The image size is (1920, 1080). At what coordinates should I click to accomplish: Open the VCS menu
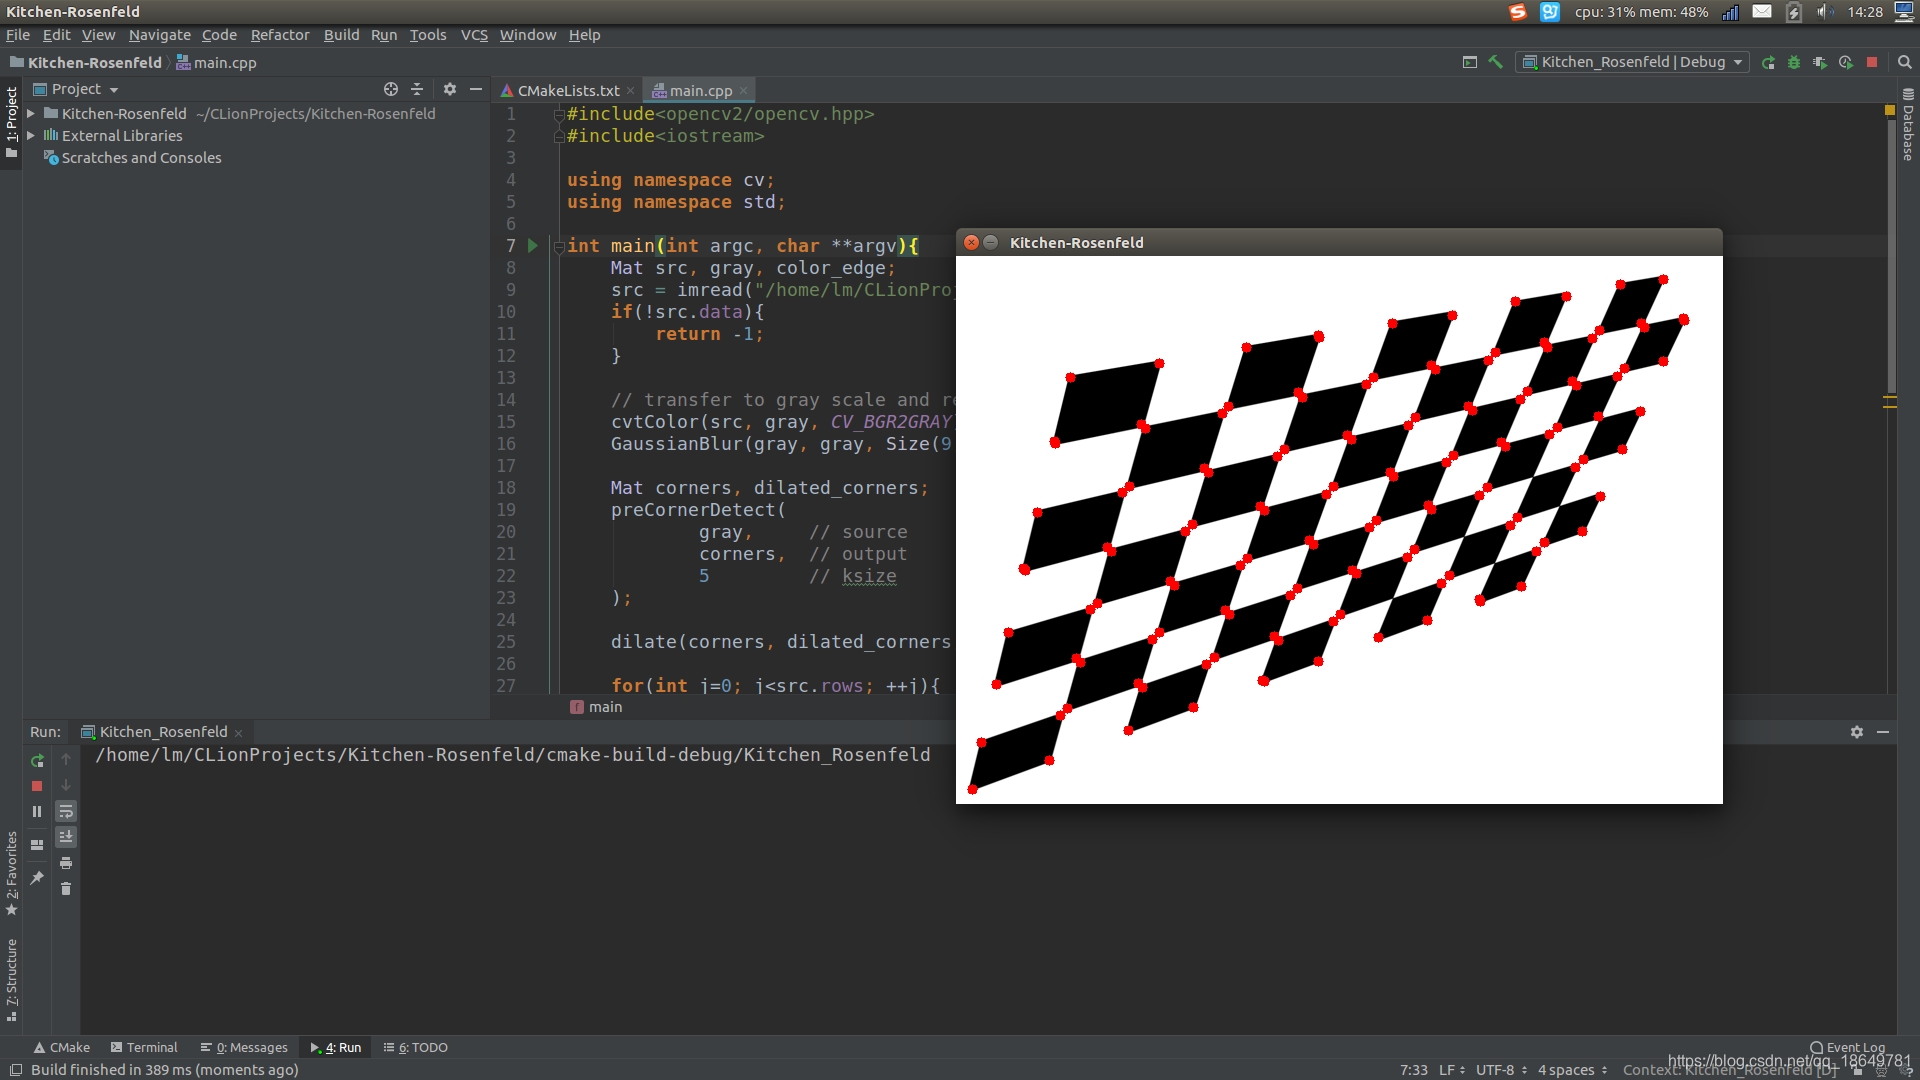(x=474, y=35)
